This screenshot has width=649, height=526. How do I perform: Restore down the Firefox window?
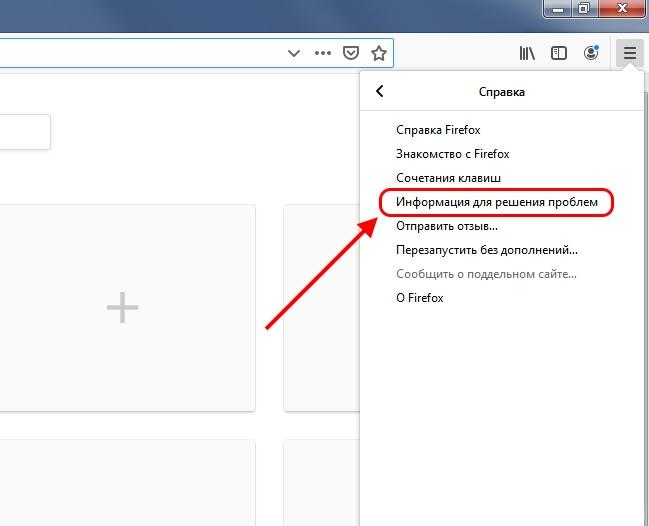(584, 9)
